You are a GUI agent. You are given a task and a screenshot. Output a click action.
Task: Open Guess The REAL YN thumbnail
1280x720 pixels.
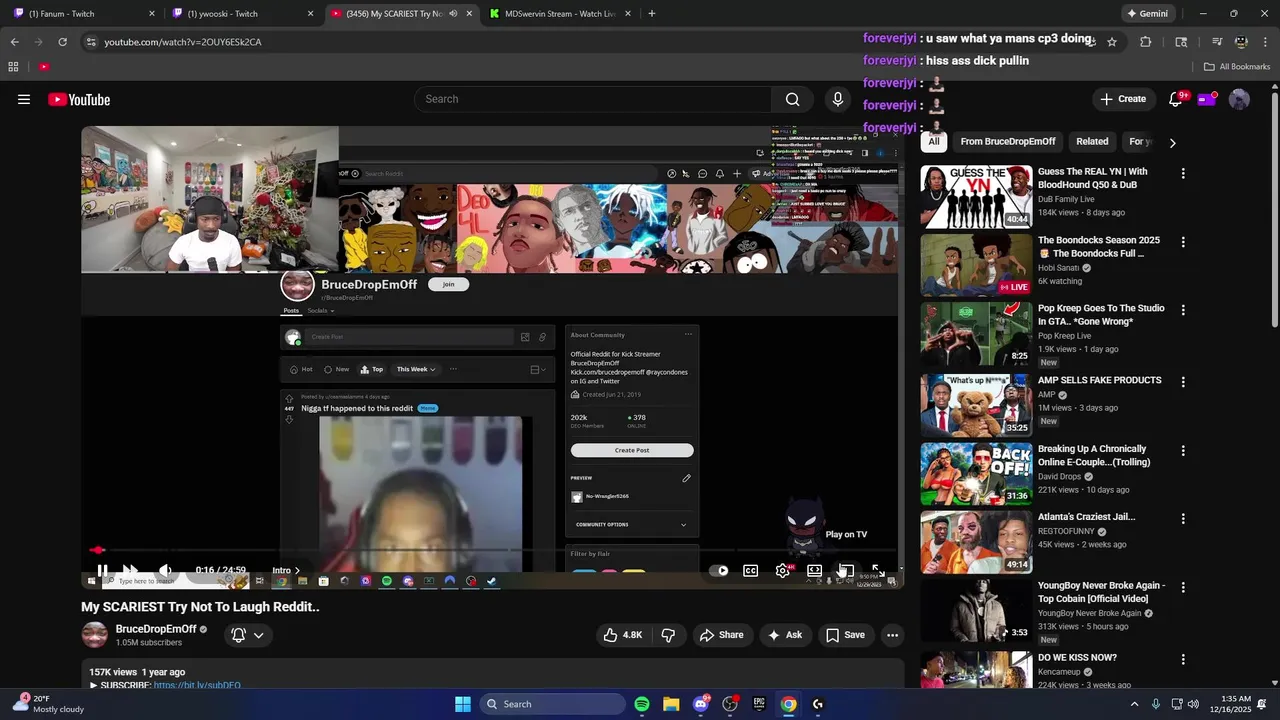tap(976, 197)
